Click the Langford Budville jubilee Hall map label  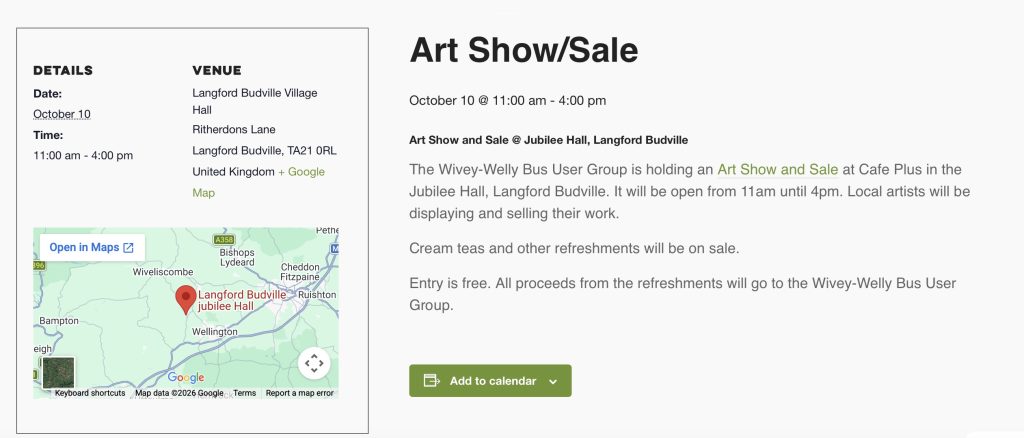(x=242, y=300)
